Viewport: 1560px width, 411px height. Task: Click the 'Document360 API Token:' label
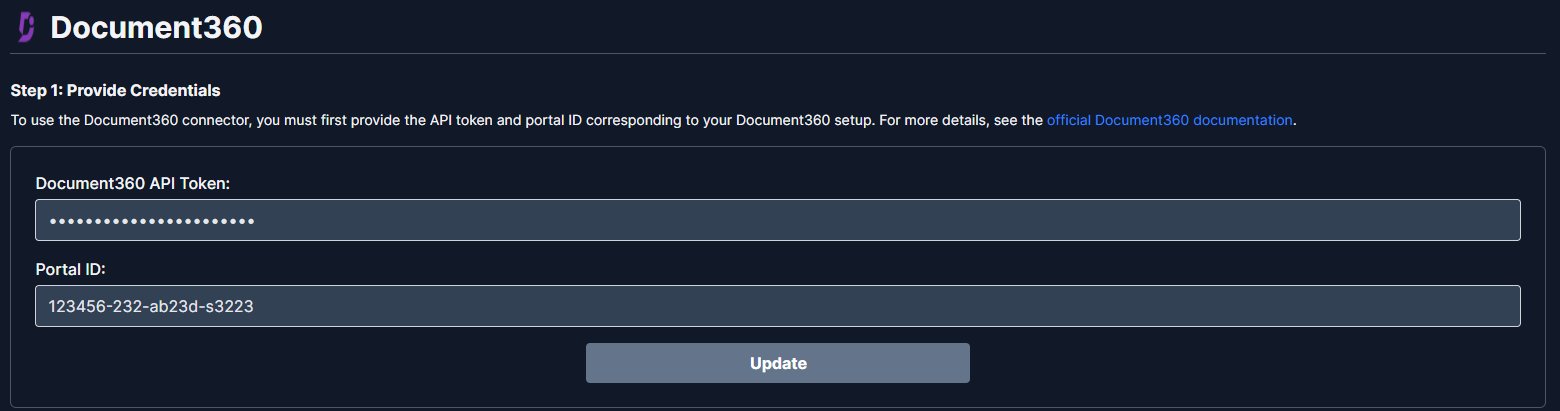click(x=133, y=183)
